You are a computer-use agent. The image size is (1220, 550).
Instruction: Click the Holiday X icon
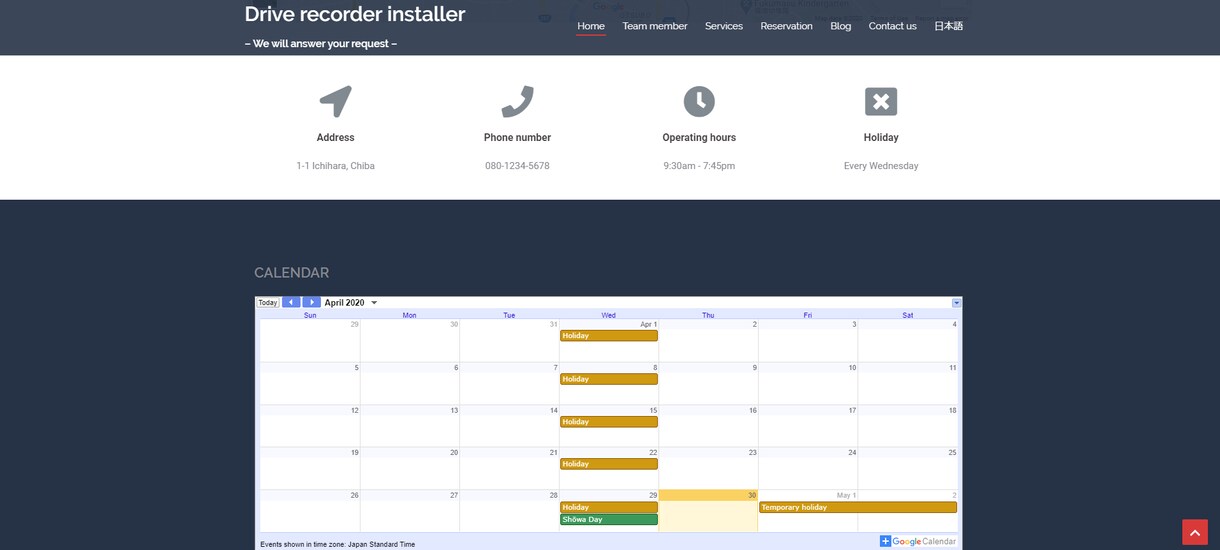(x=881, y=101)
